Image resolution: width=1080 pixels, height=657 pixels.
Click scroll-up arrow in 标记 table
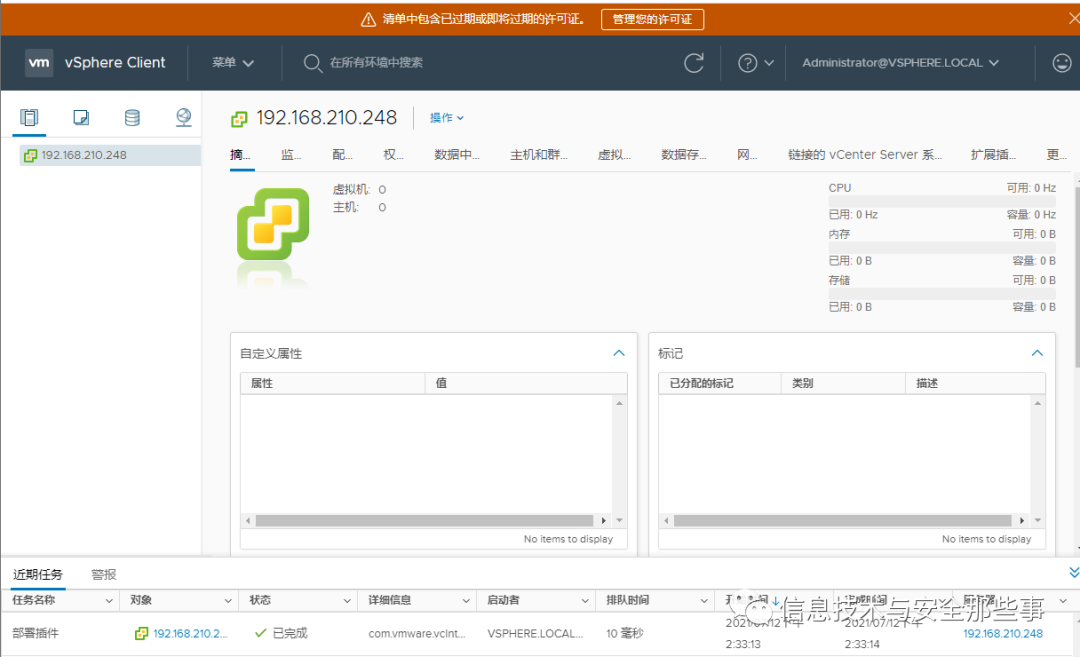point(1037,403)
